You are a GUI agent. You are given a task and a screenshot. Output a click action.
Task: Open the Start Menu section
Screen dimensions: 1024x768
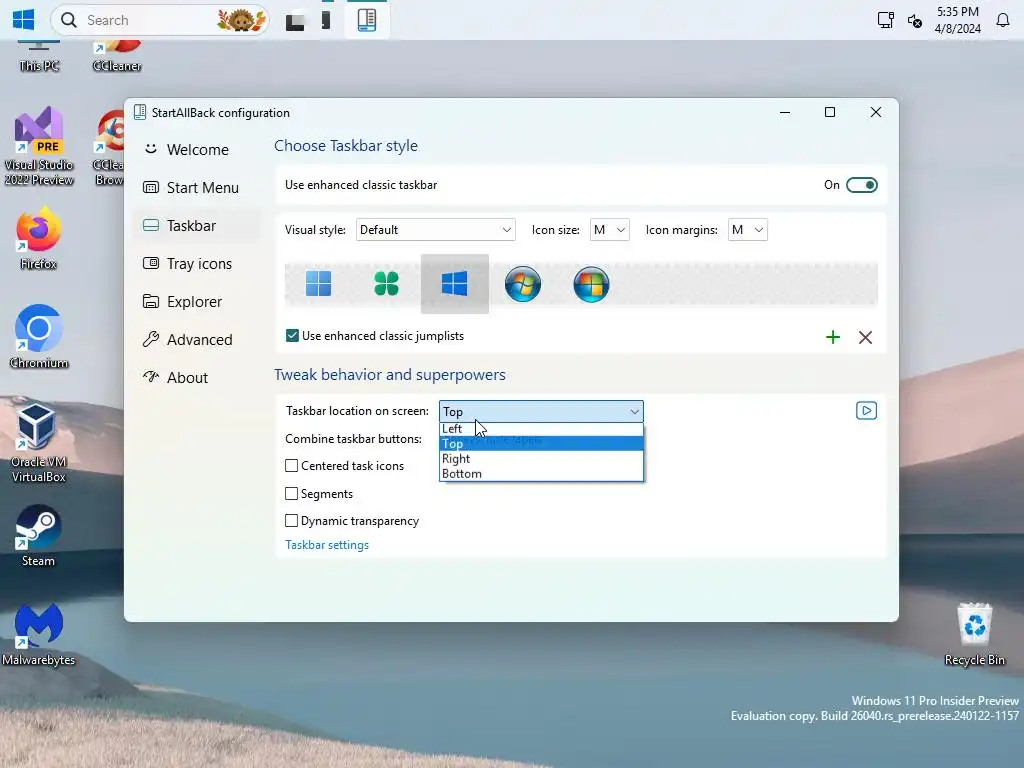pyautogui.click(x=196, y=187)
